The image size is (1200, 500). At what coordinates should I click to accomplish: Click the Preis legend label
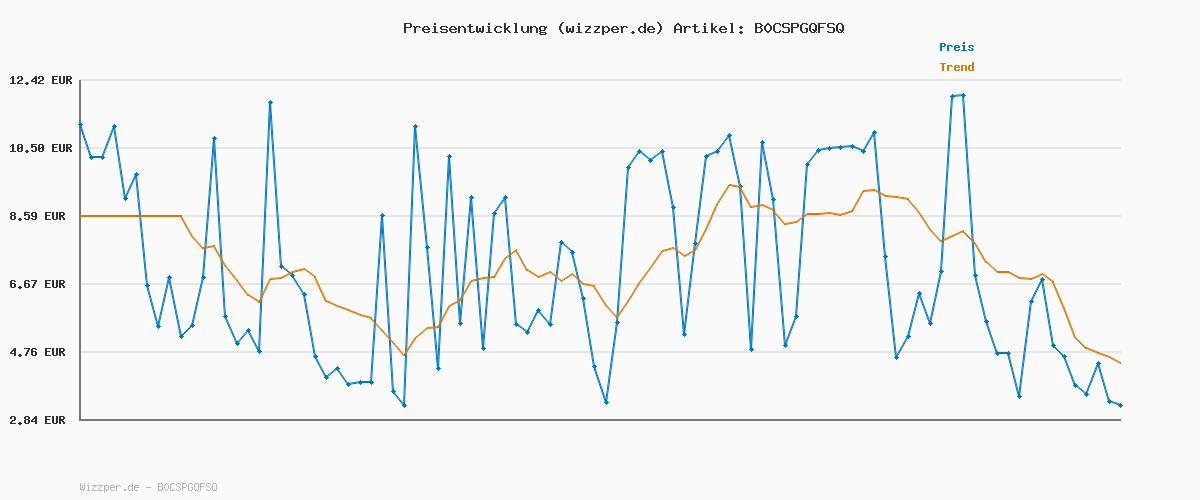click(956, 47)
